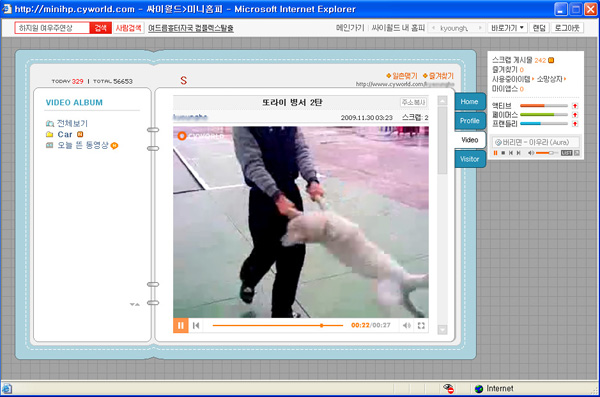Open the Car video folder

click(x=65, y=134)
